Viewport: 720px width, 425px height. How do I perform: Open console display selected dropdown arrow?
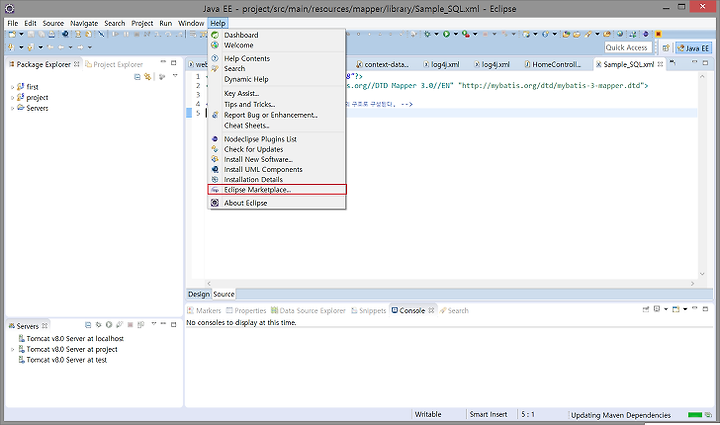tap(666, 309)
